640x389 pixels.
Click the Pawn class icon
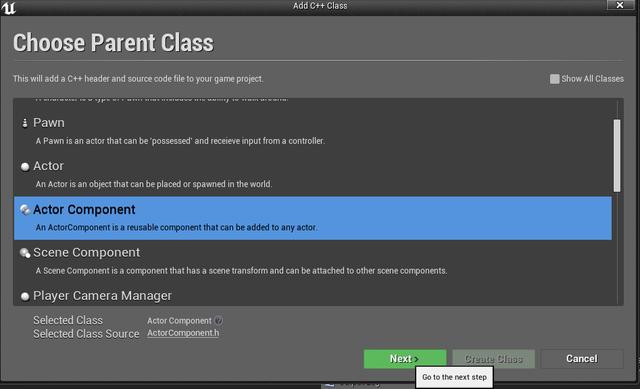[25, 123]
